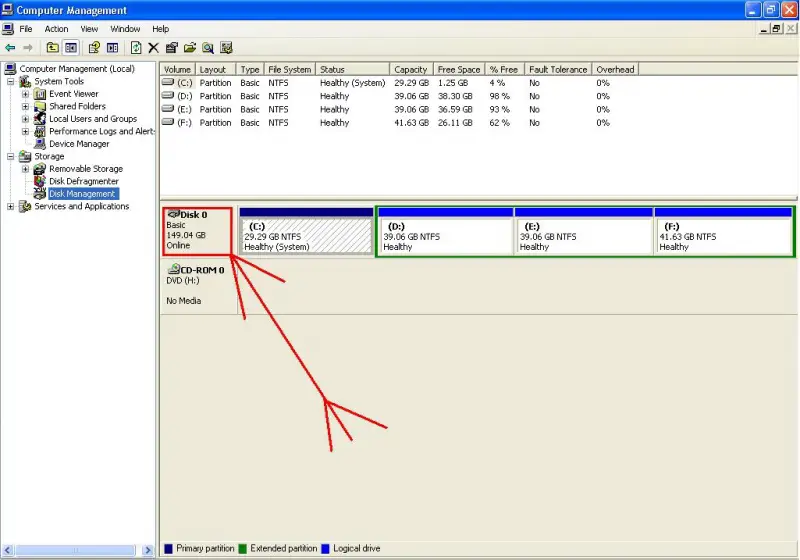Collapse the System Tools node
Screen dimensions: 800x560
[11, 81]
